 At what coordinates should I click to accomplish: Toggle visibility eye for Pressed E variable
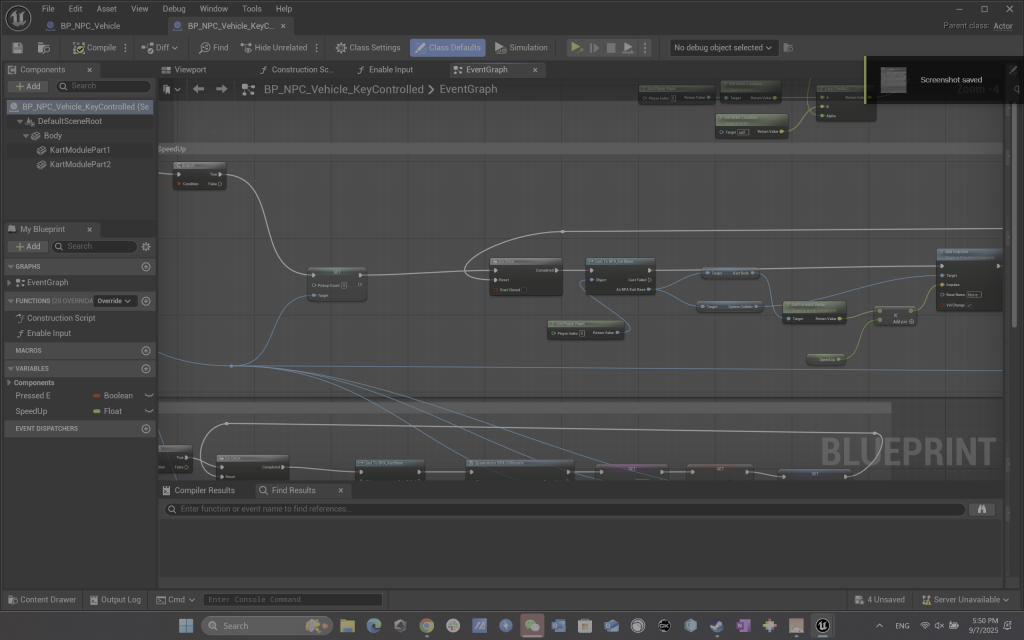point(148,396)
